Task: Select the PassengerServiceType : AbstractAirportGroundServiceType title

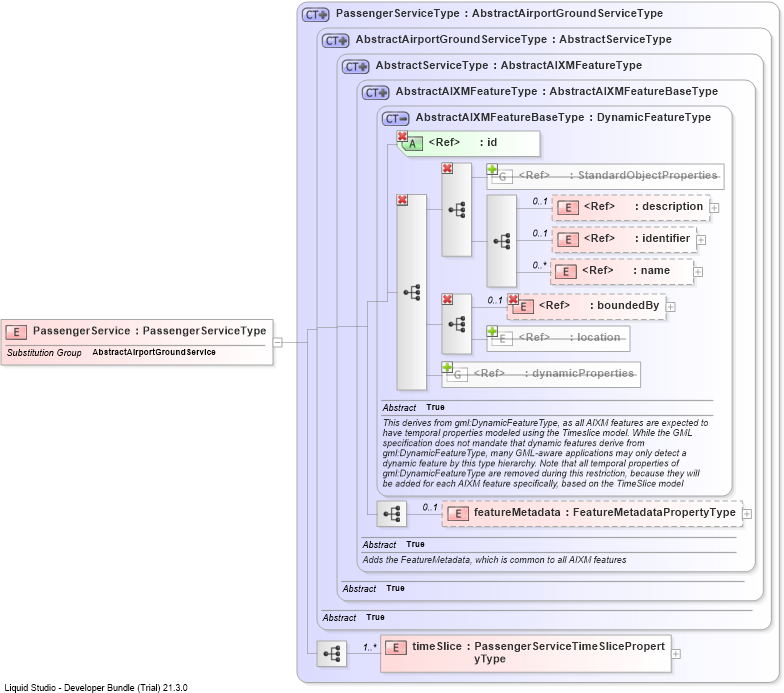Action: pyautogui.click(x=500, y=13)
